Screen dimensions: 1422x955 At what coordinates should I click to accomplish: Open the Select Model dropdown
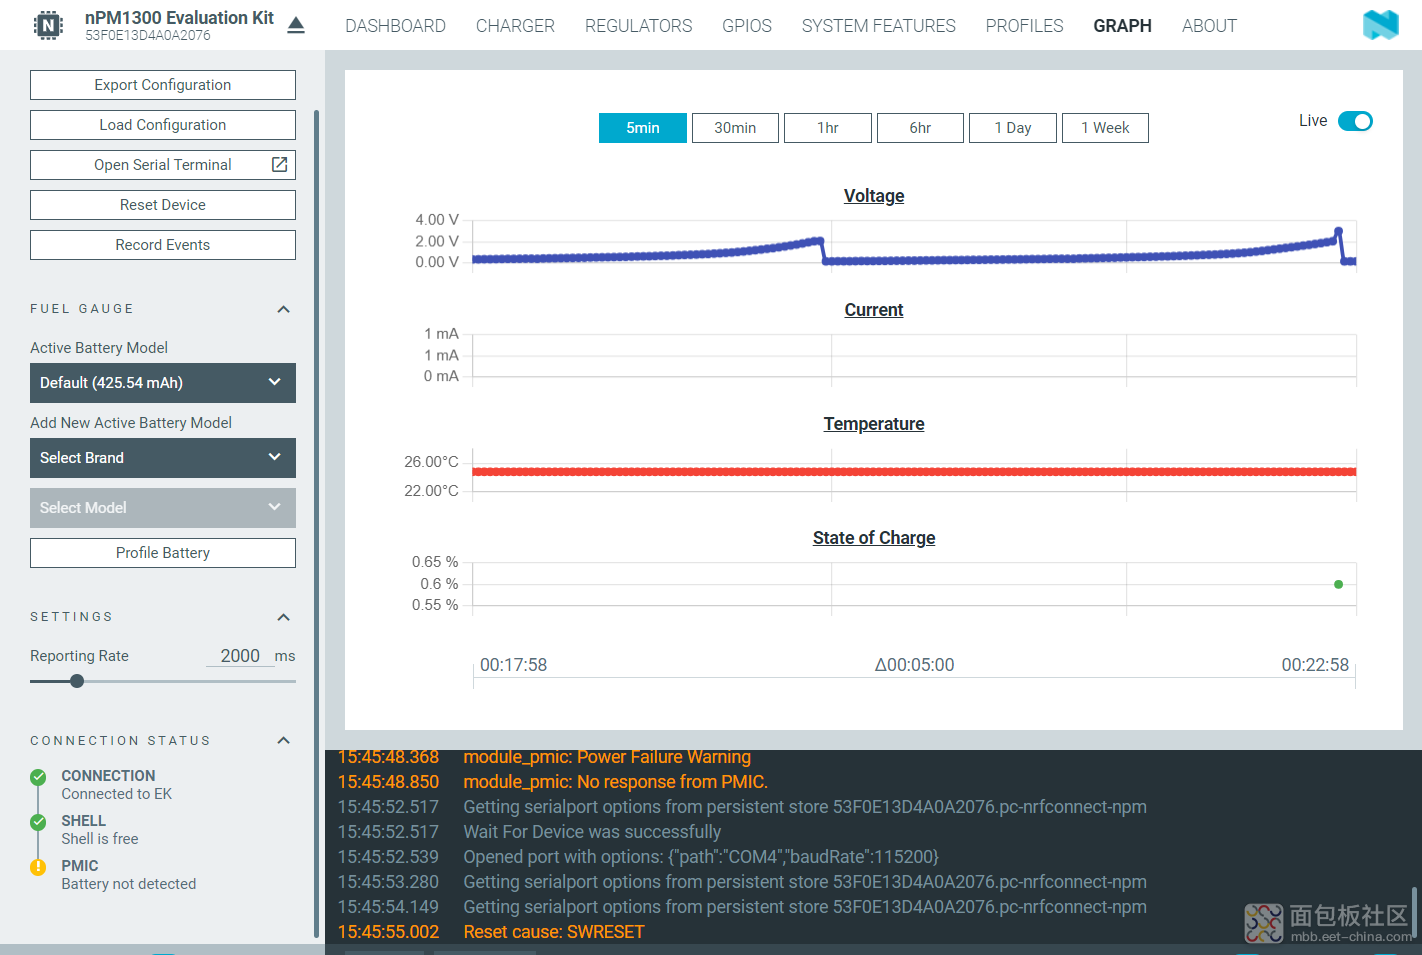[163, 508]
